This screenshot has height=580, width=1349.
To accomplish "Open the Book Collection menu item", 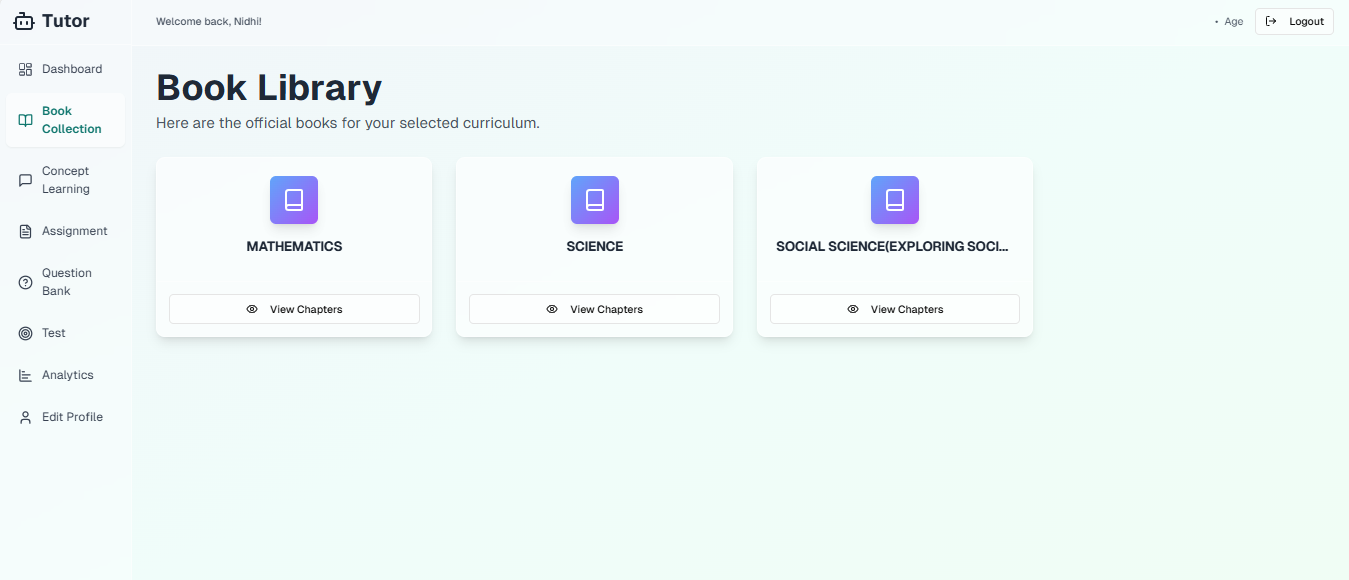I will (x=71, y=120).
